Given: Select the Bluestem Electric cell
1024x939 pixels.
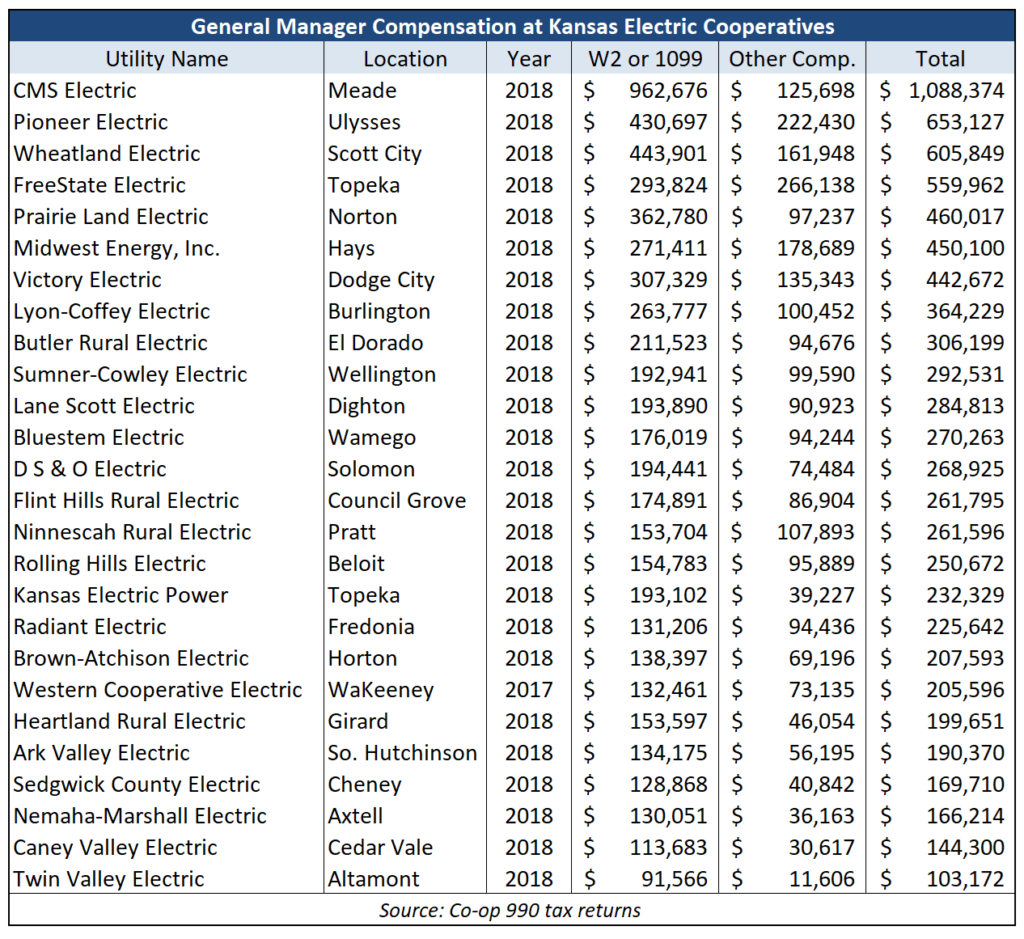Looking at the screenshot, I should point(99,438).
